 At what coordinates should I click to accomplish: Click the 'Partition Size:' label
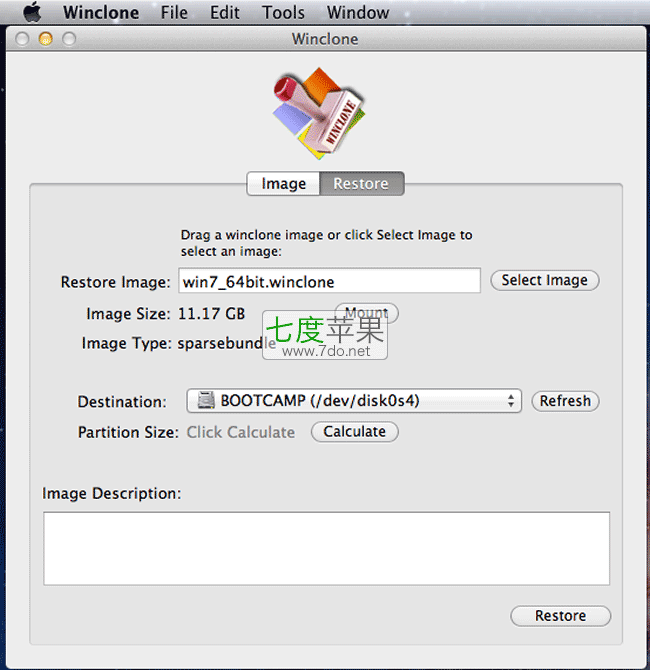click(128, 432)
